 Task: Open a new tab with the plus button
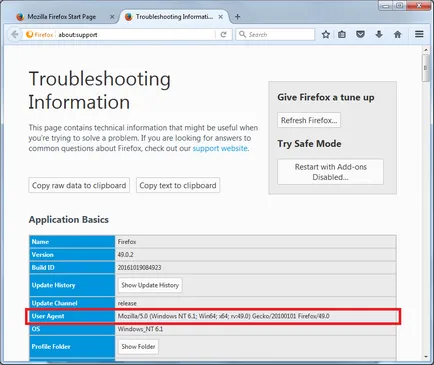[x=237, y=17]
